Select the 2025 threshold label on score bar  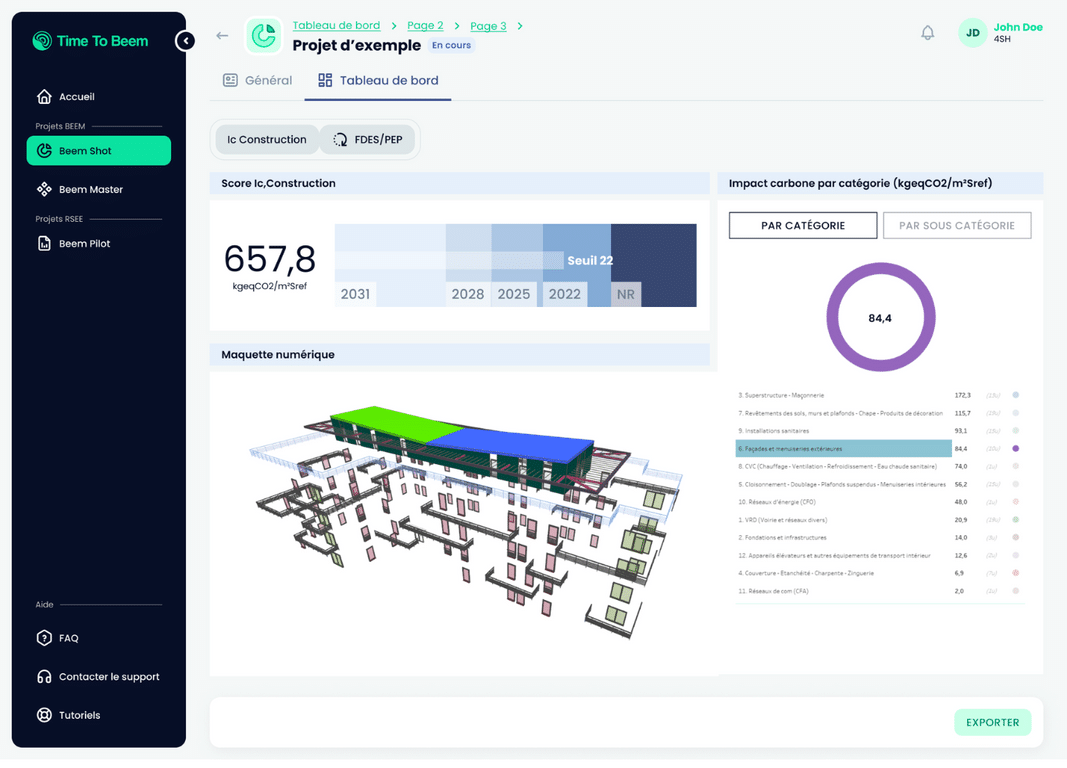514,295
